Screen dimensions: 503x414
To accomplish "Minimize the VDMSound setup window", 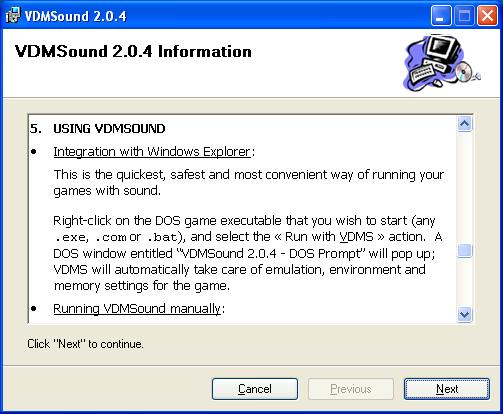I will pos(440,16).
